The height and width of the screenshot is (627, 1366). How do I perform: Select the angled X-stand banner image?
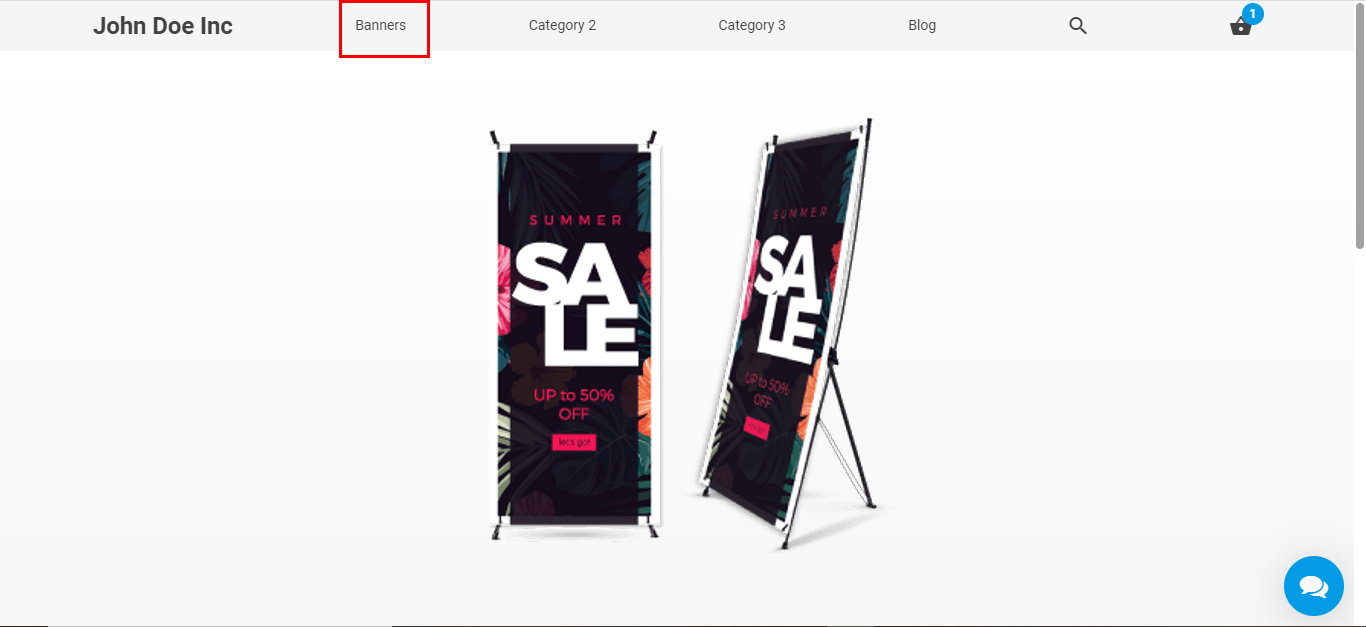[x=786, y=334]
